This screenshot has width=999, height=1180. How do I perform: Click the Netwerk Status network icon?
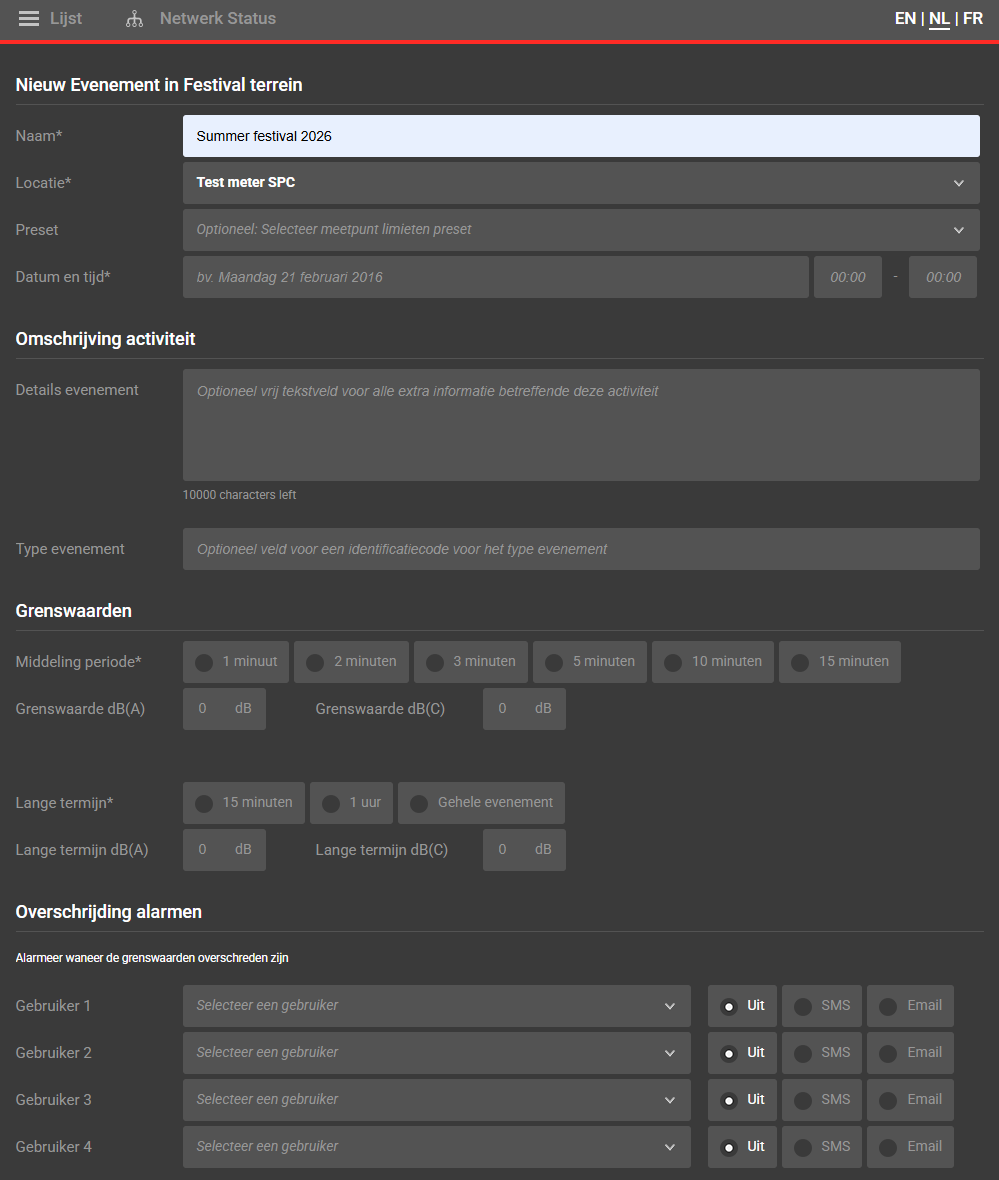click(135, 19)
